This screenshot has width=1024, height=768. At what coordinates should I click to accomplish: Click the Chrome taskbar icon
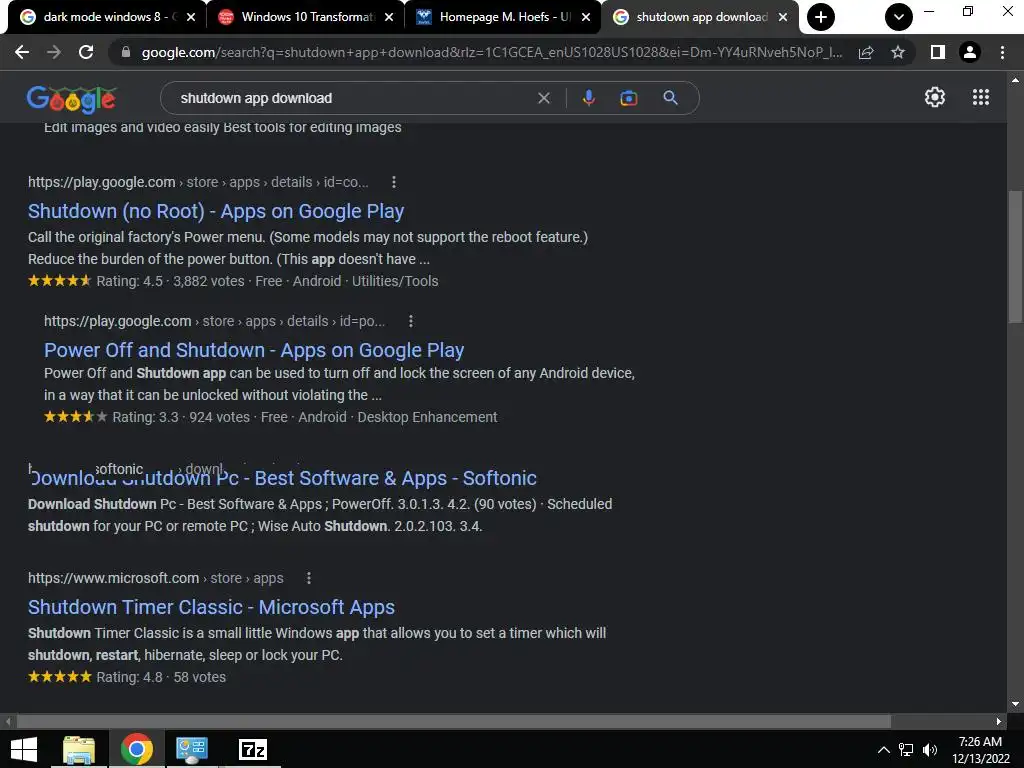coord(136,750)
